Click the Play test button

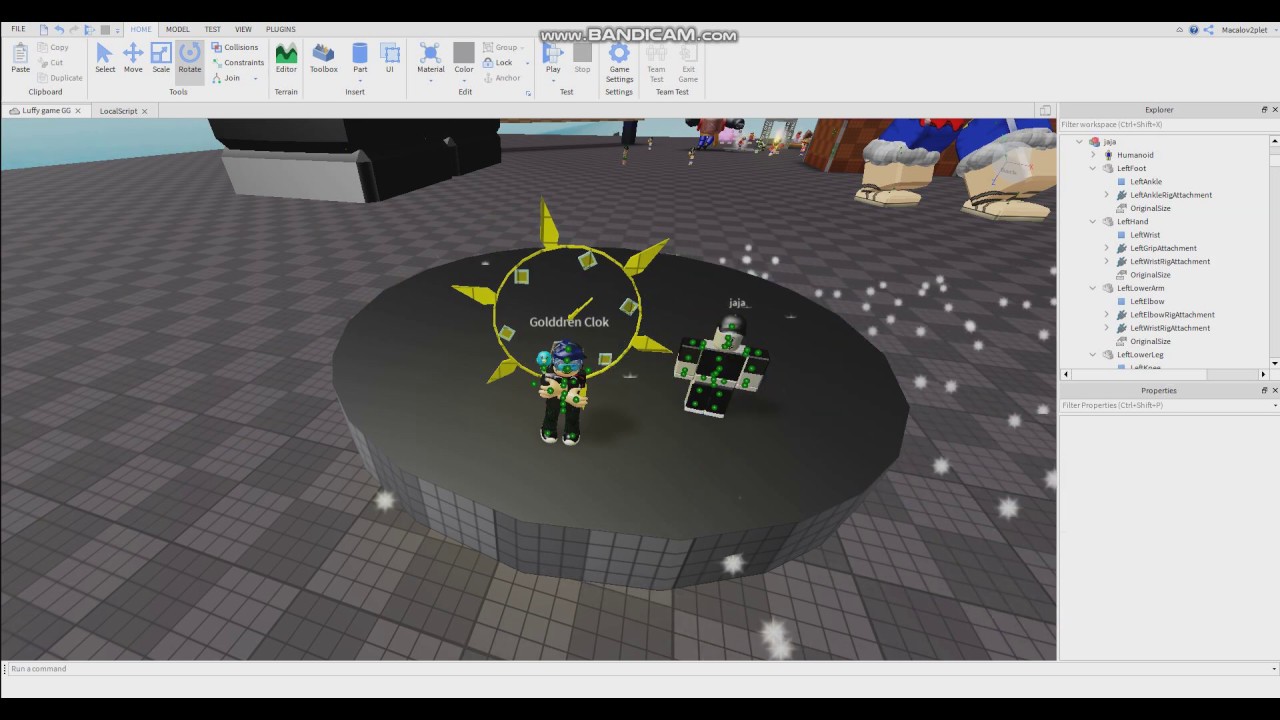[553, 58]
